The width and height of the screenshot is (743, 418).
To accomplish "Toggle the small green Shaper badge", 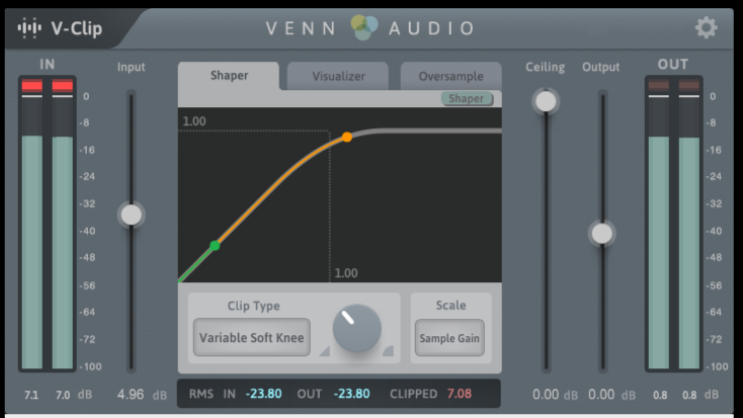I will click(467, 99).
